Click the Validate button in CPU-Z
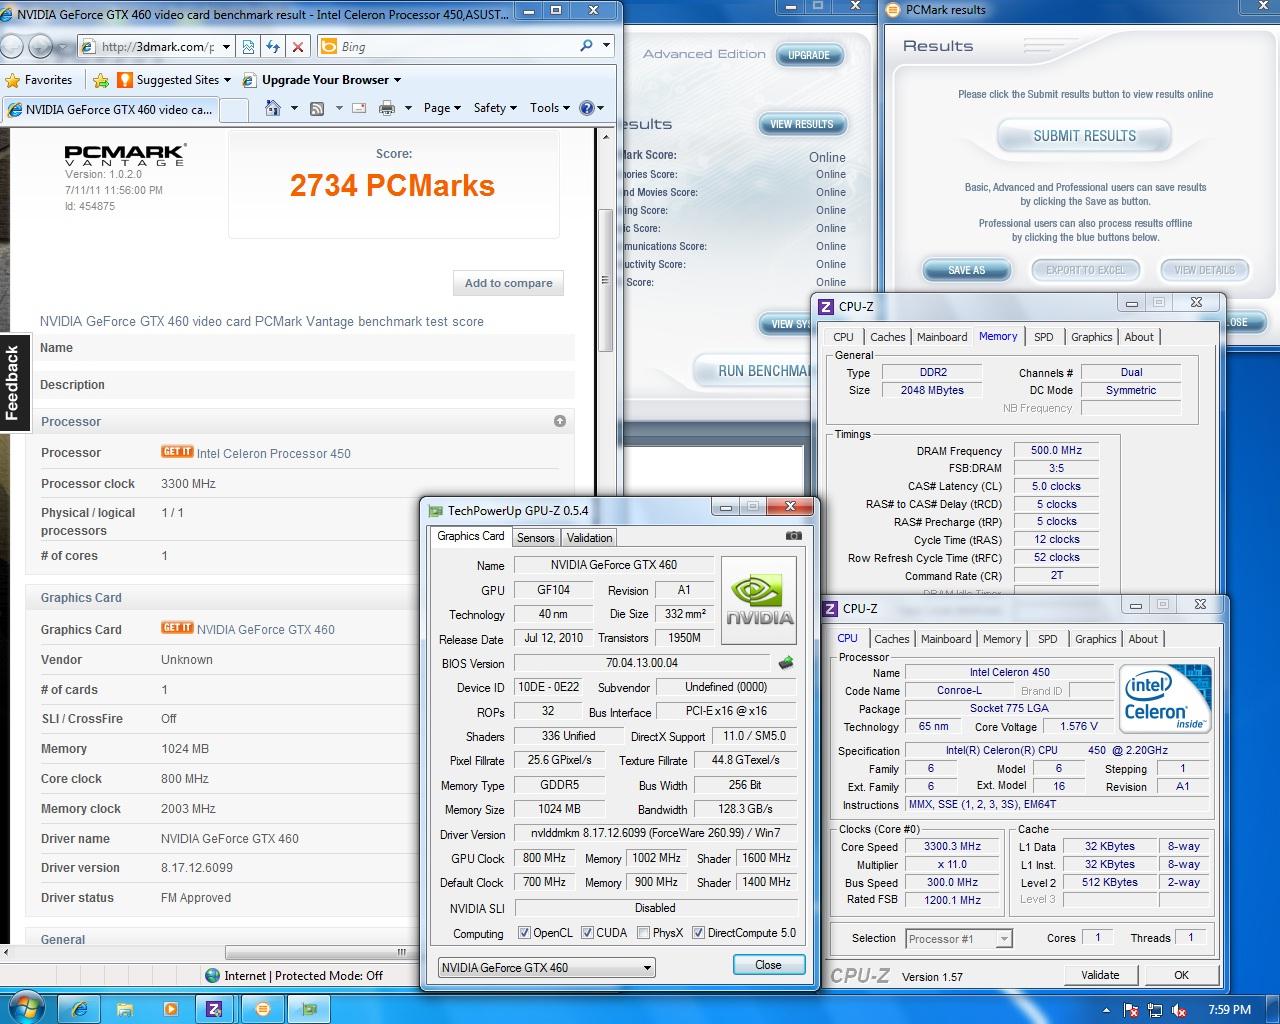The width and height of the screenshot is (1280, 1024). [1100, 975]
